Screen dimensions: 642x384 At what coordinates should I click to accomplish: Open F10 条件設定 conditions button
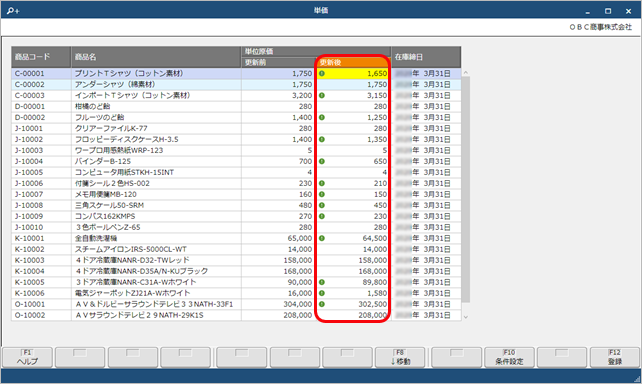(x=509, y=357)
